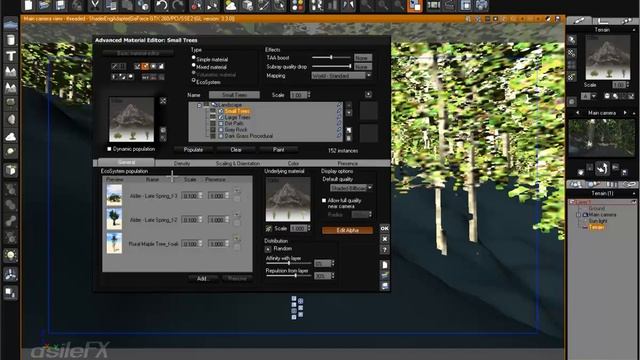
Task: Select the Mixed material radio button
Action: 193,66
